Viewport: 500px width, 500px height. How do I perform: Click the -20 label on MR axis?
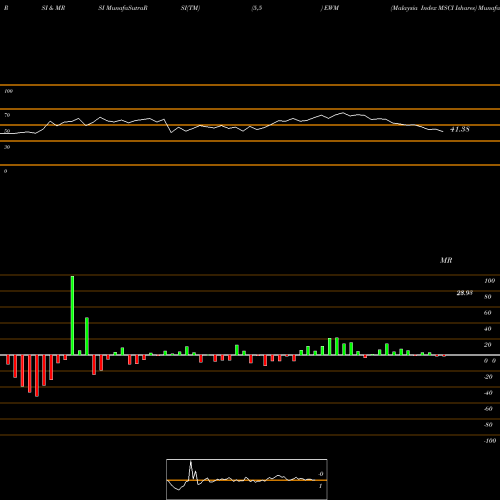point(488,377)
